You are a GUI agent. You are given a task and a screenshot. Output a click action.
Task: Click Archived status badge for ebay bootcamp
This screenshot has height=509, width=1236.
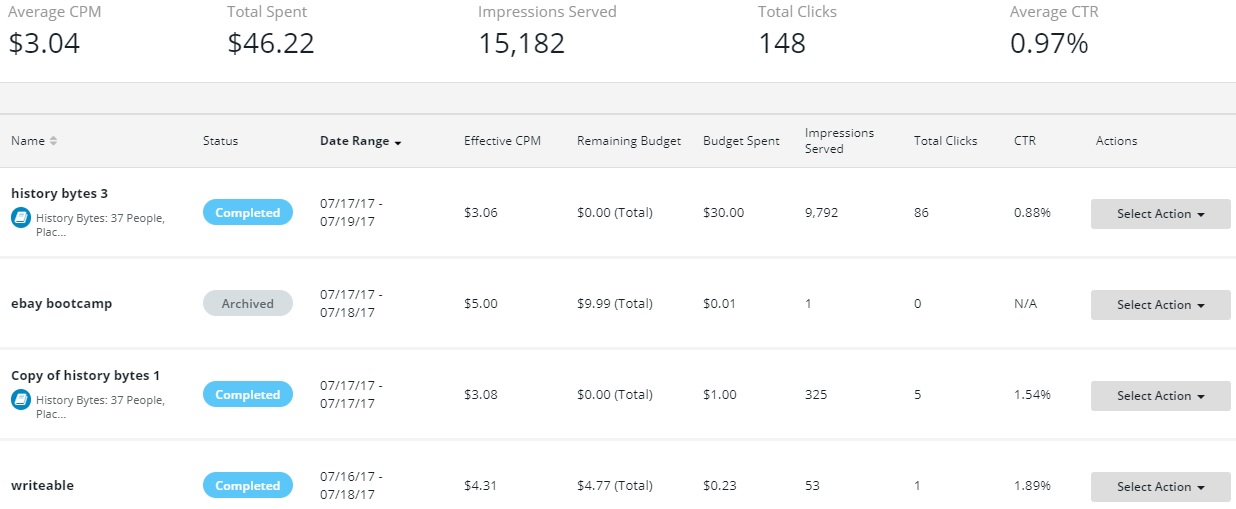(248, 304)
